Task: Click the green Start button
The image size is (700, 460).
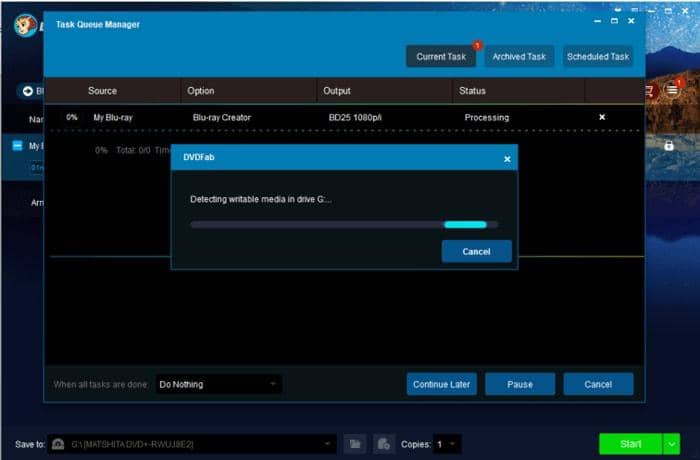Action: [x=630, y=444]
